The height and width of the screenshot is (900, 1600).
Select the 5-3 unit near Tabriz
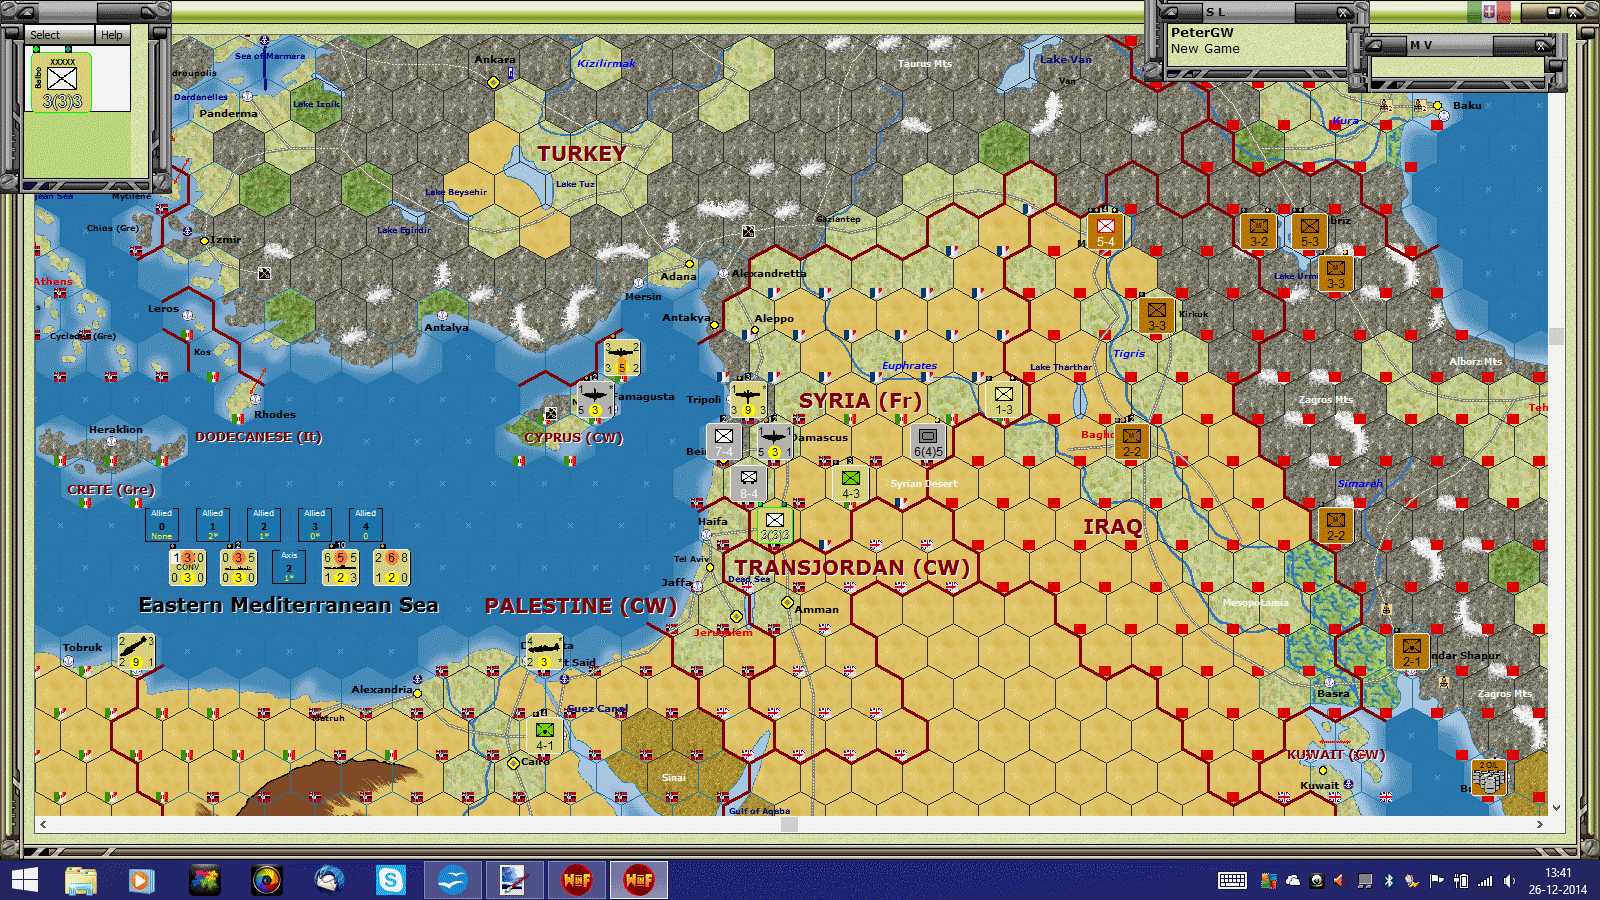[x=1309, y=232]
